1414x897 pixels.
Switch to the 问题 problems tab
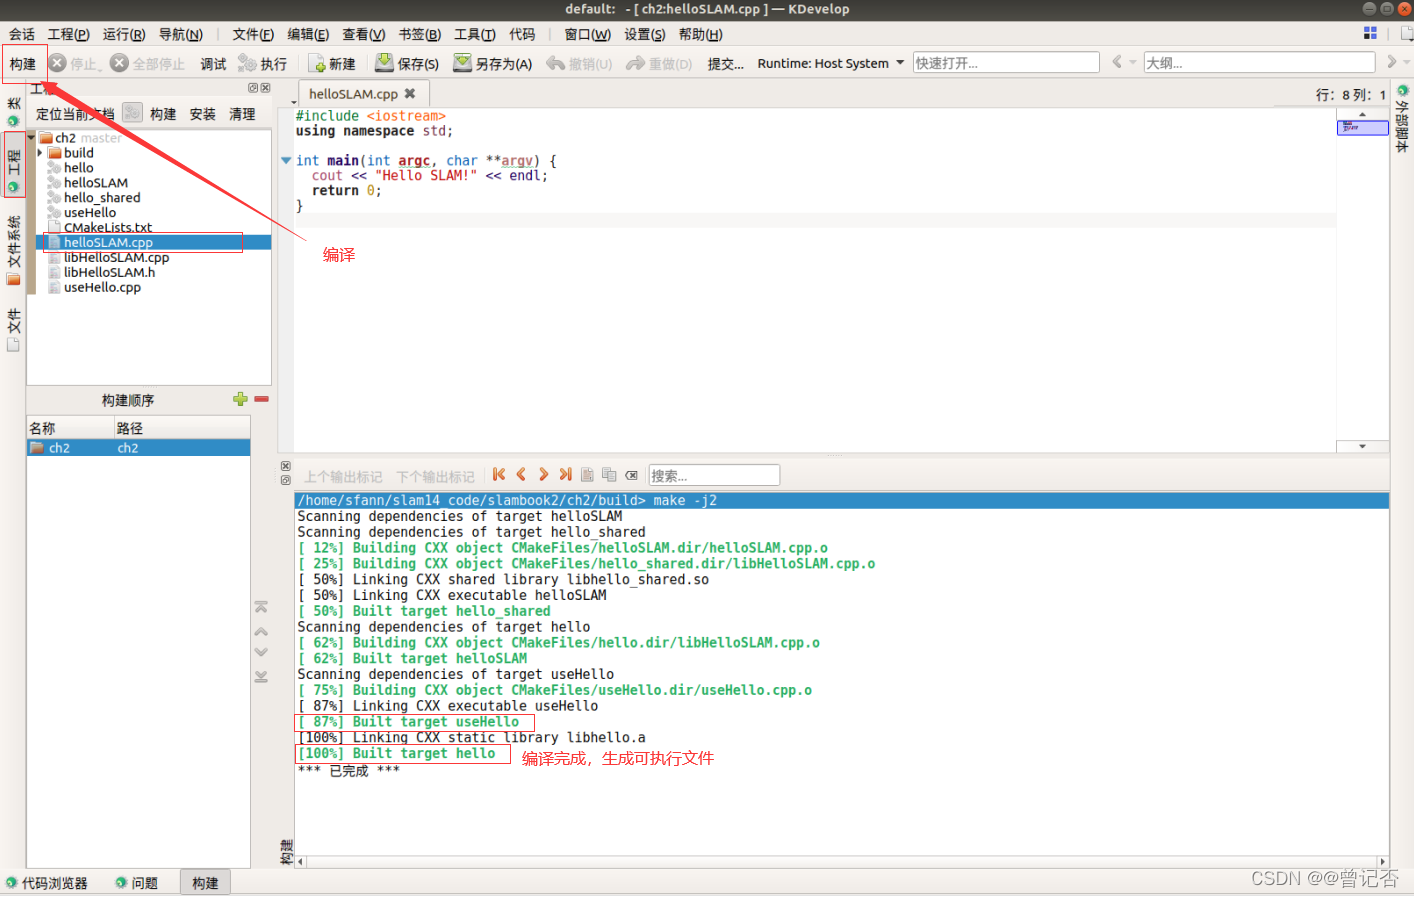pyautogui.click(x=137, y=883)
